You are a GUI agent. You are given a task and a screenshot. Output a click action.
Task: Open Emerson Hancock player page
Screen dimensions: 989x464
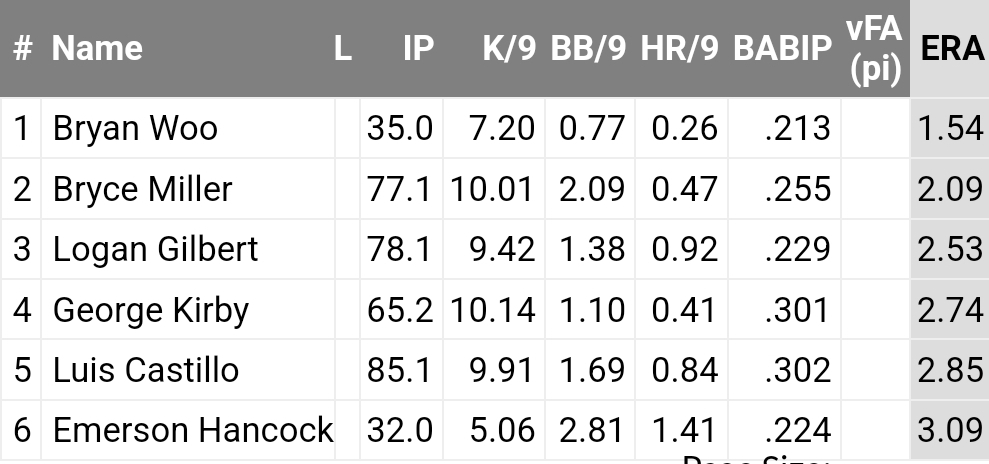(x=193, y=431)
